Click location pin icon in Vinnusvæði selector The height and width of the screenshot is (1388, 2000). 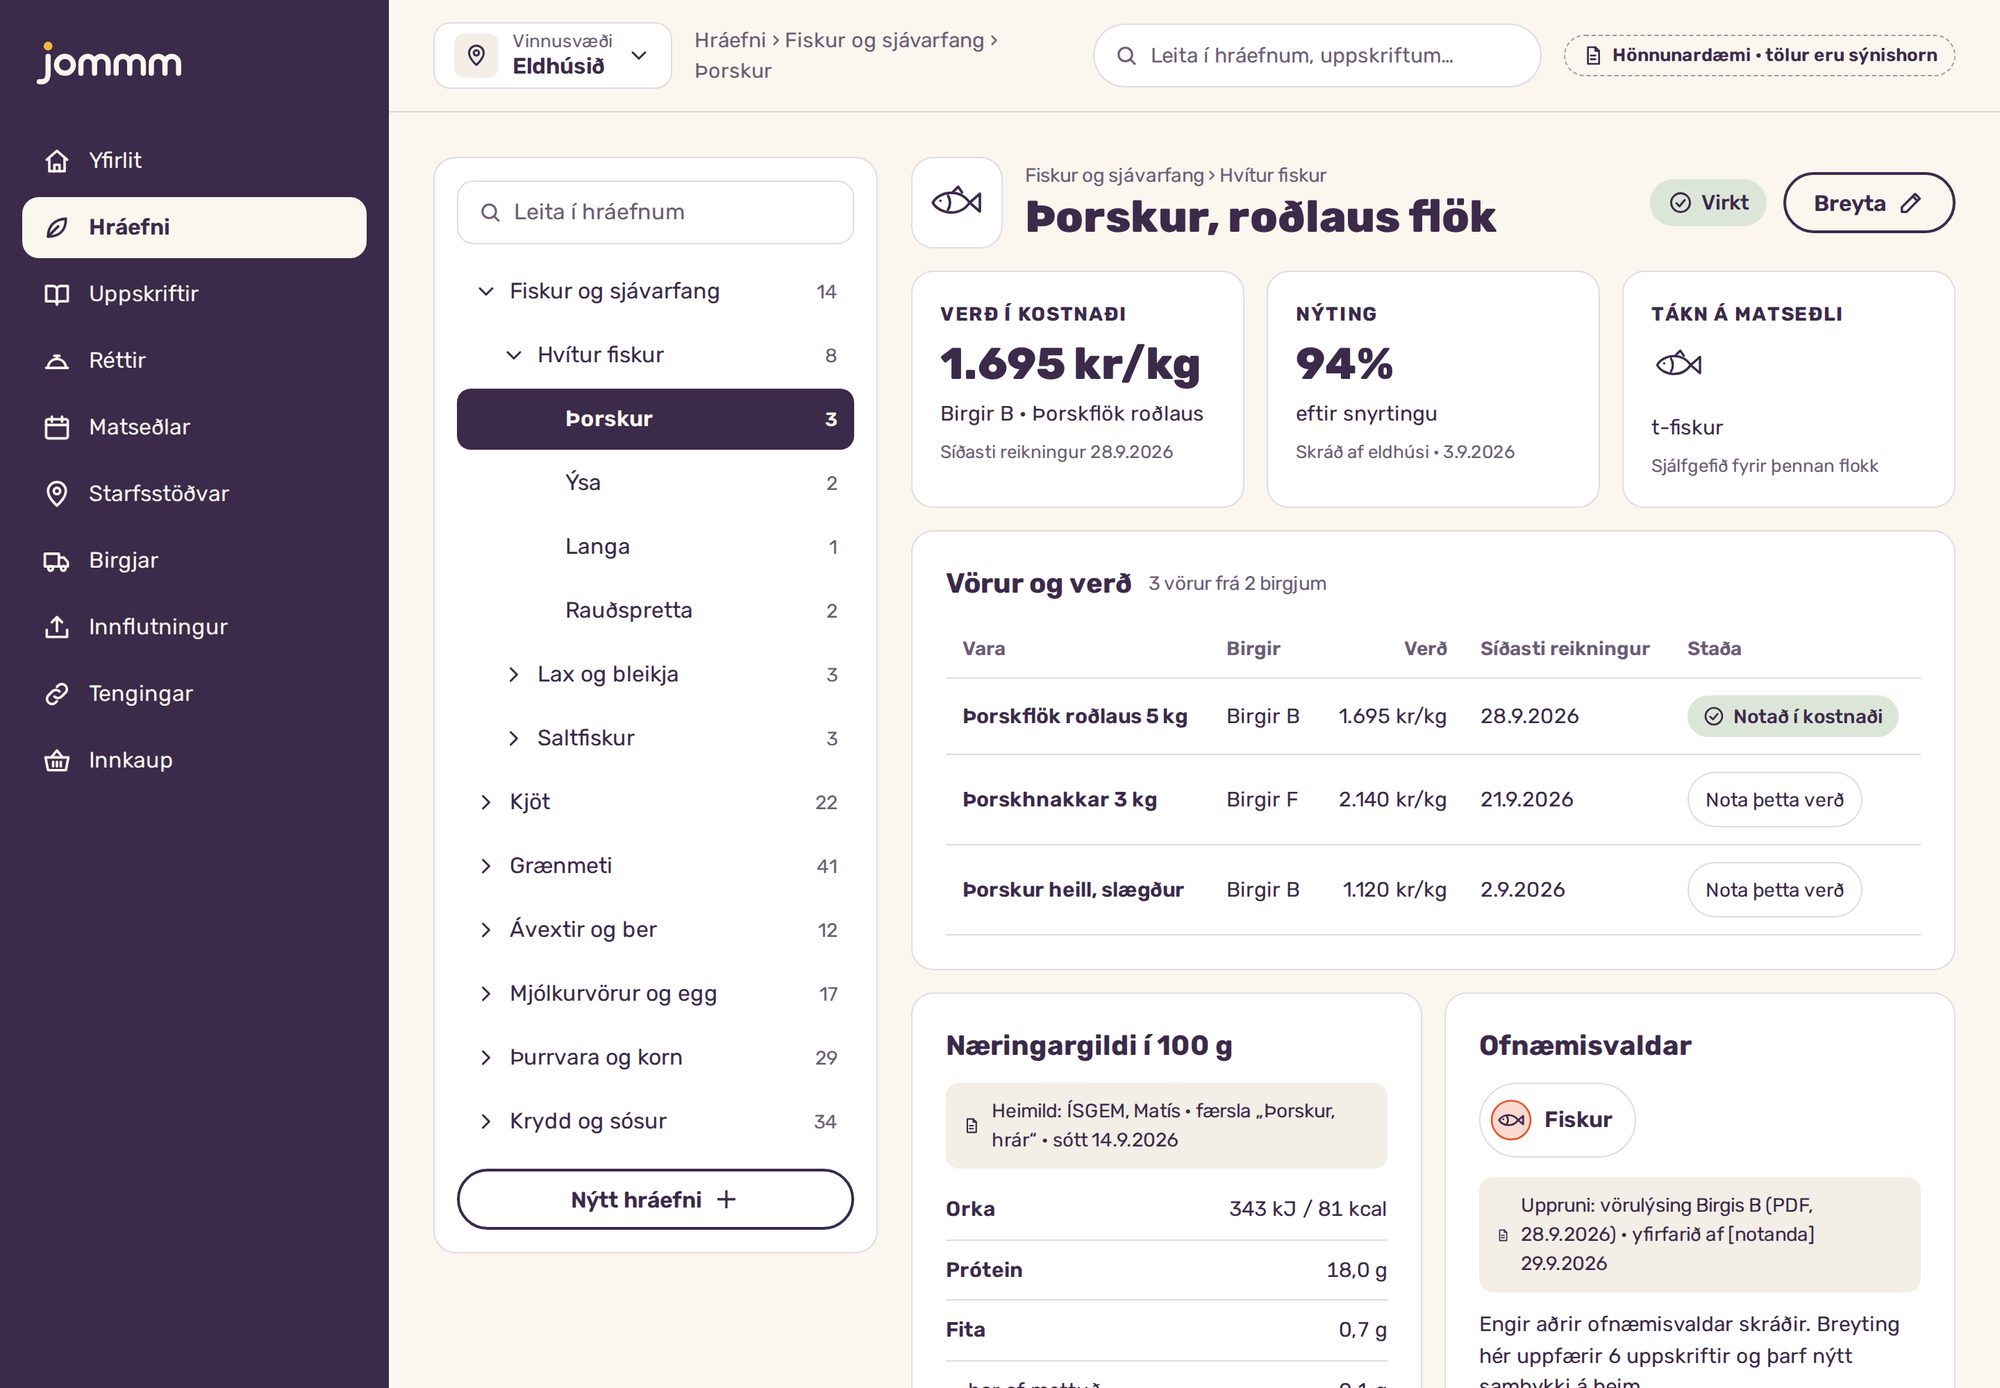[x=477, y=55]
